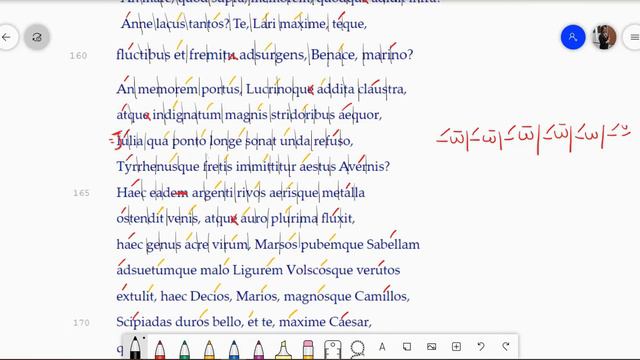The image size is (640, 360).
Task: Click the word "Camillos"
Action: [382, 296]
